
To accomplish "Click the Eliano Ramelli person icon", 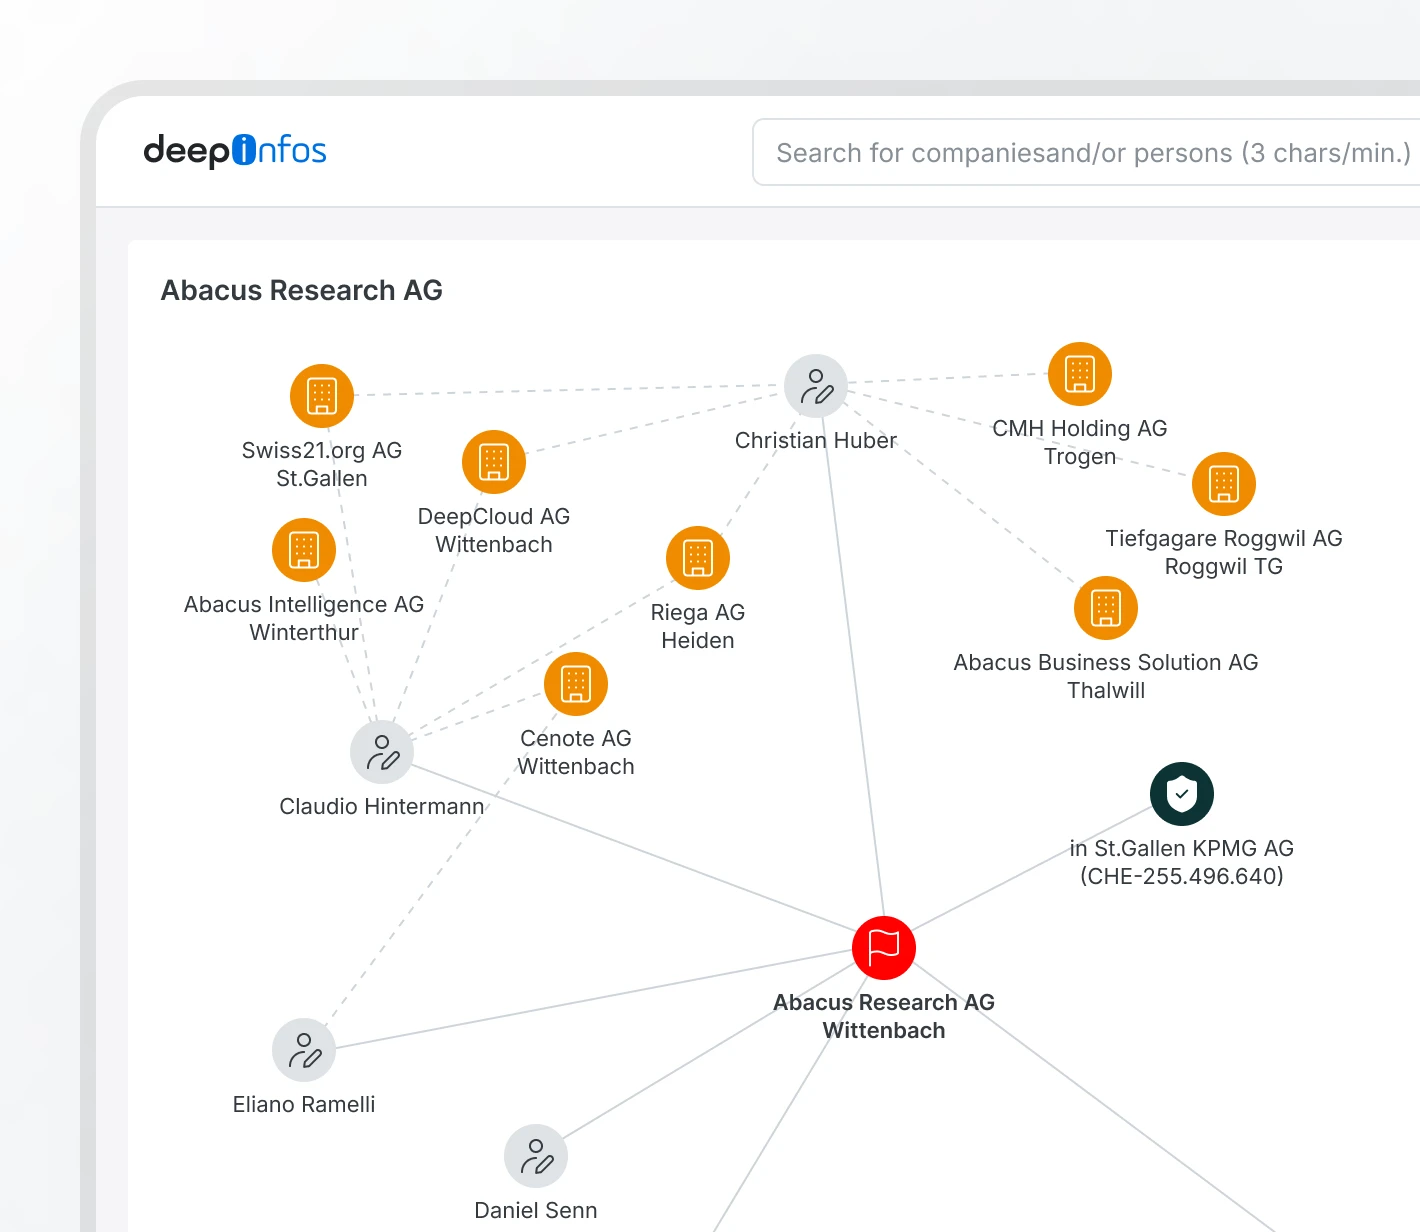I will (x=304, y=1050).
